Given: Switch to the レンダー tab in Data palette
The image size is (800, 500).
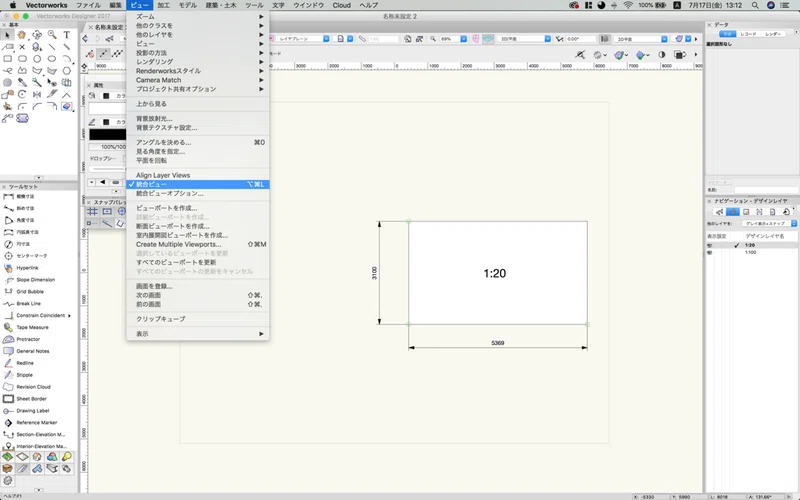Looking at the screenshot, I should coord(772,34).
